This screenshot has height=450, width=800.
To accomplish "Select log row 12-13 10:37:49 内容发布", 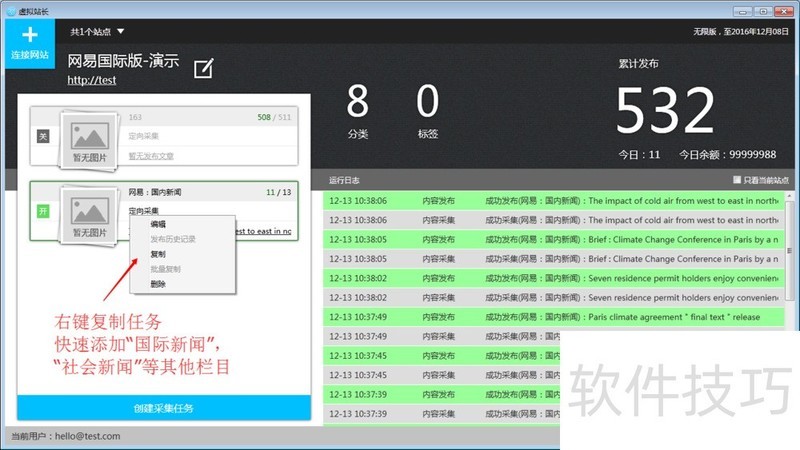I will click(x=554, y=317).
